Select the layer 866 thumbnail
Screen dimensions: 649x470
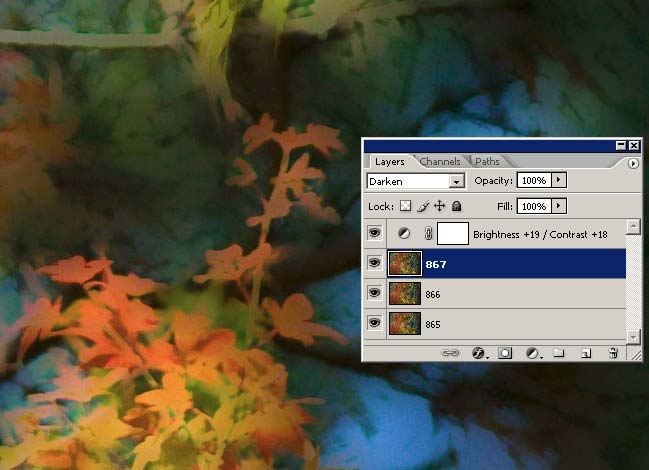coord(405,293)
